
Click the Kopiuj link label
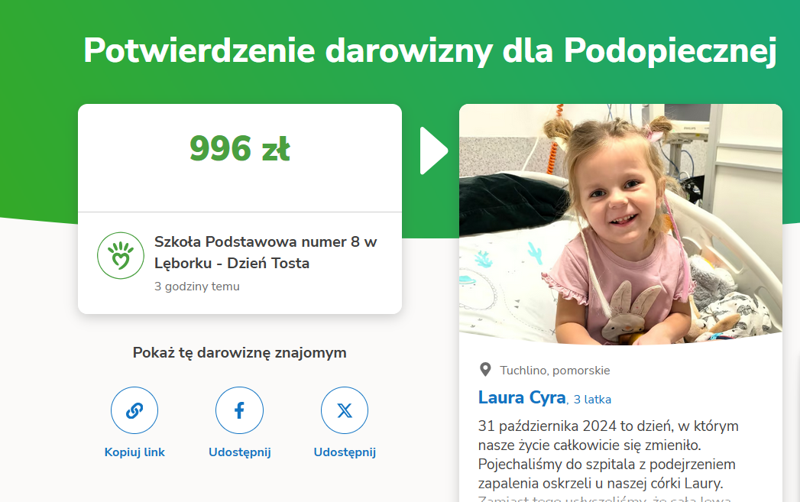point(134,452)
